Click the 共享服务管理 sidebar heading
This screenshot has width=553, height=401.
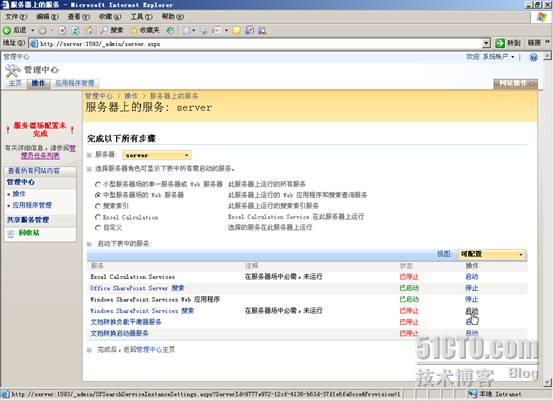[x=28, y=220]
